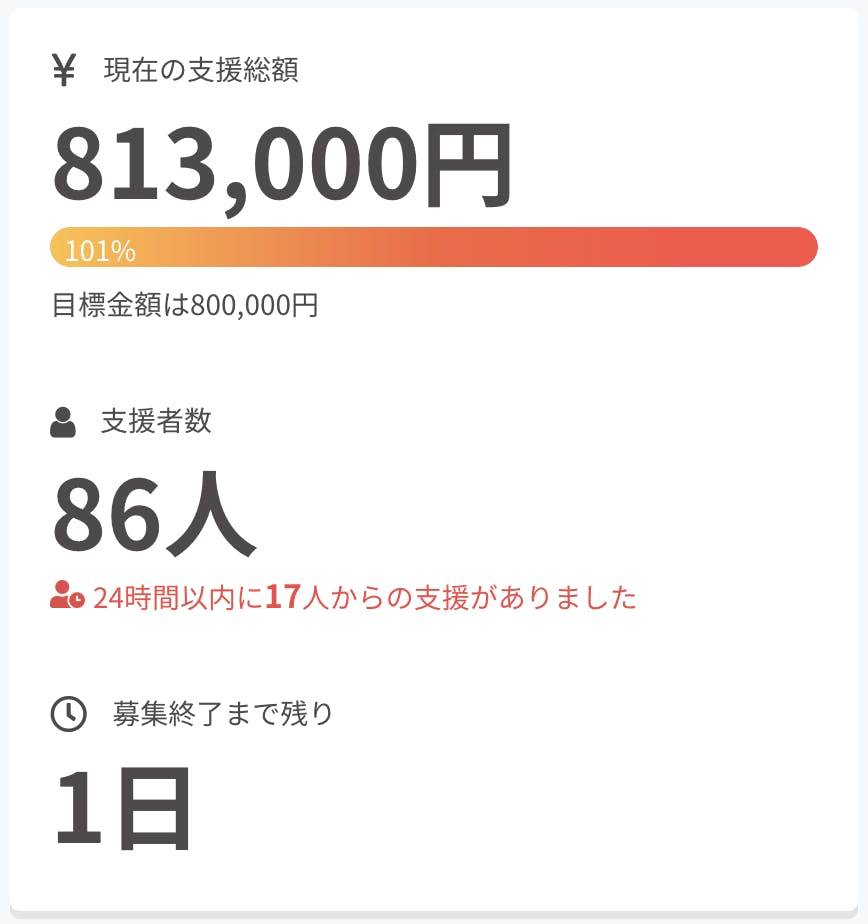Click the large 日 character after 1
This screenshot has width=868, height=924.
coord(153,808)
